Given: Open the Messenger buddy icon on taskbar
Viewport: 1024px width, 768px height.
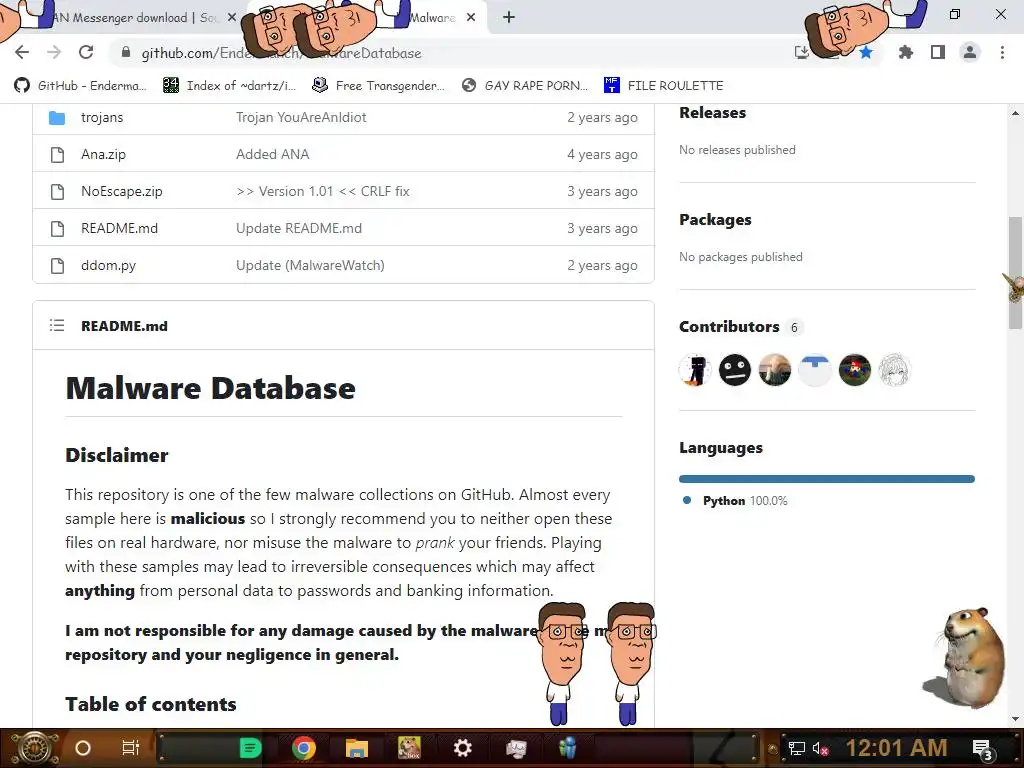Looking at the screenshot, I should 568,748.
